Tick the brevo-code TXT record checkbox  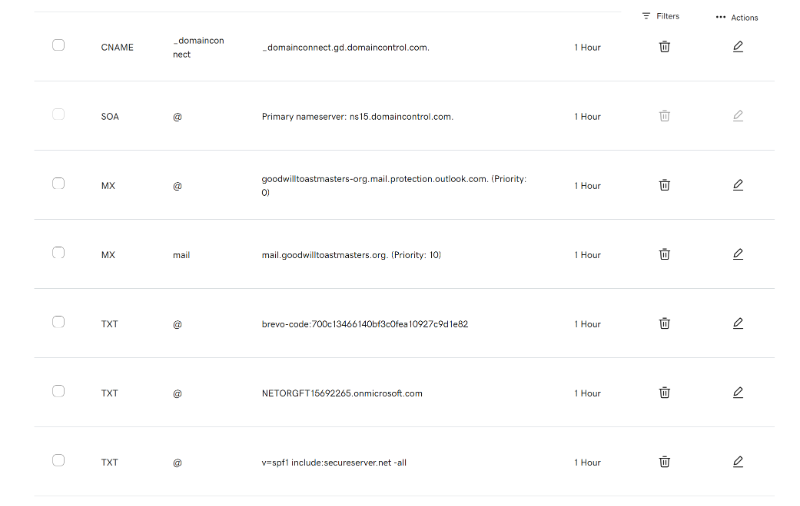pos(59,322)
